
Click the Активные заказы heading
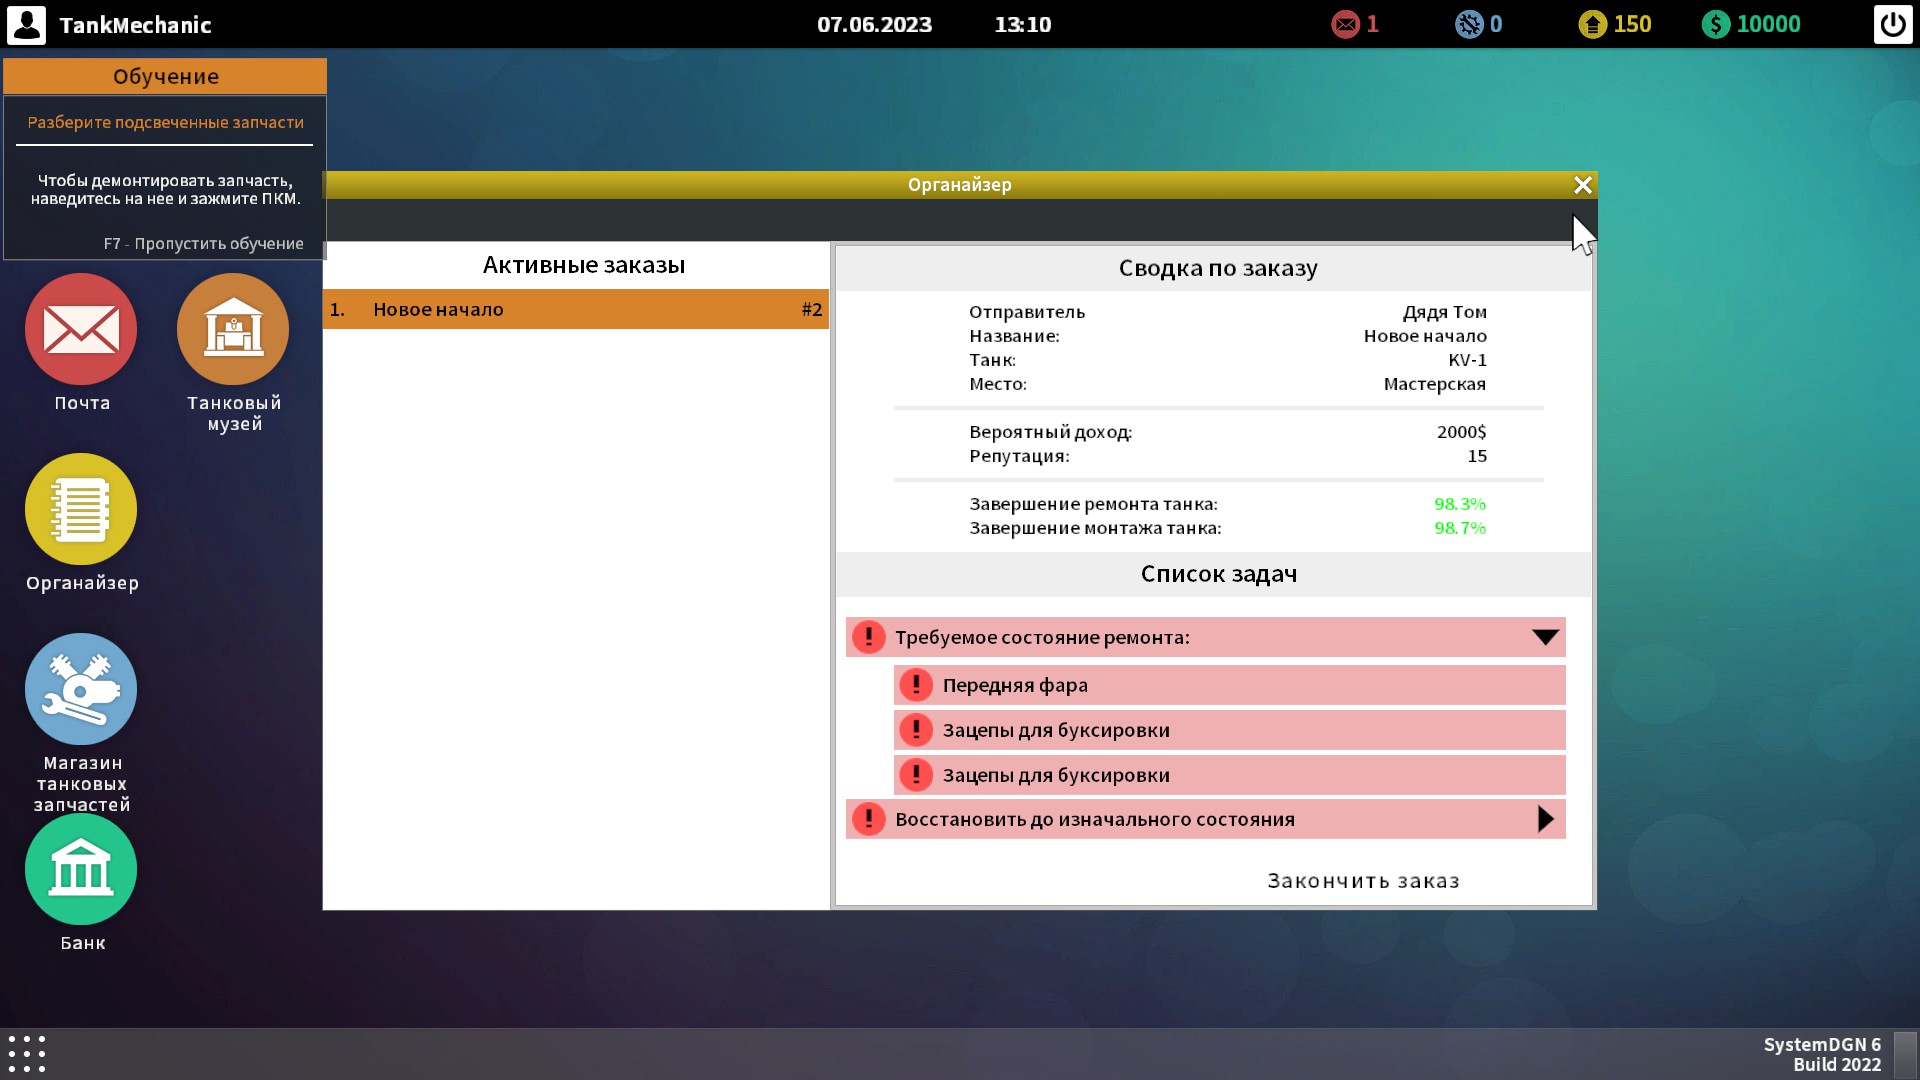pyautogui.click(x=584, y=265)
